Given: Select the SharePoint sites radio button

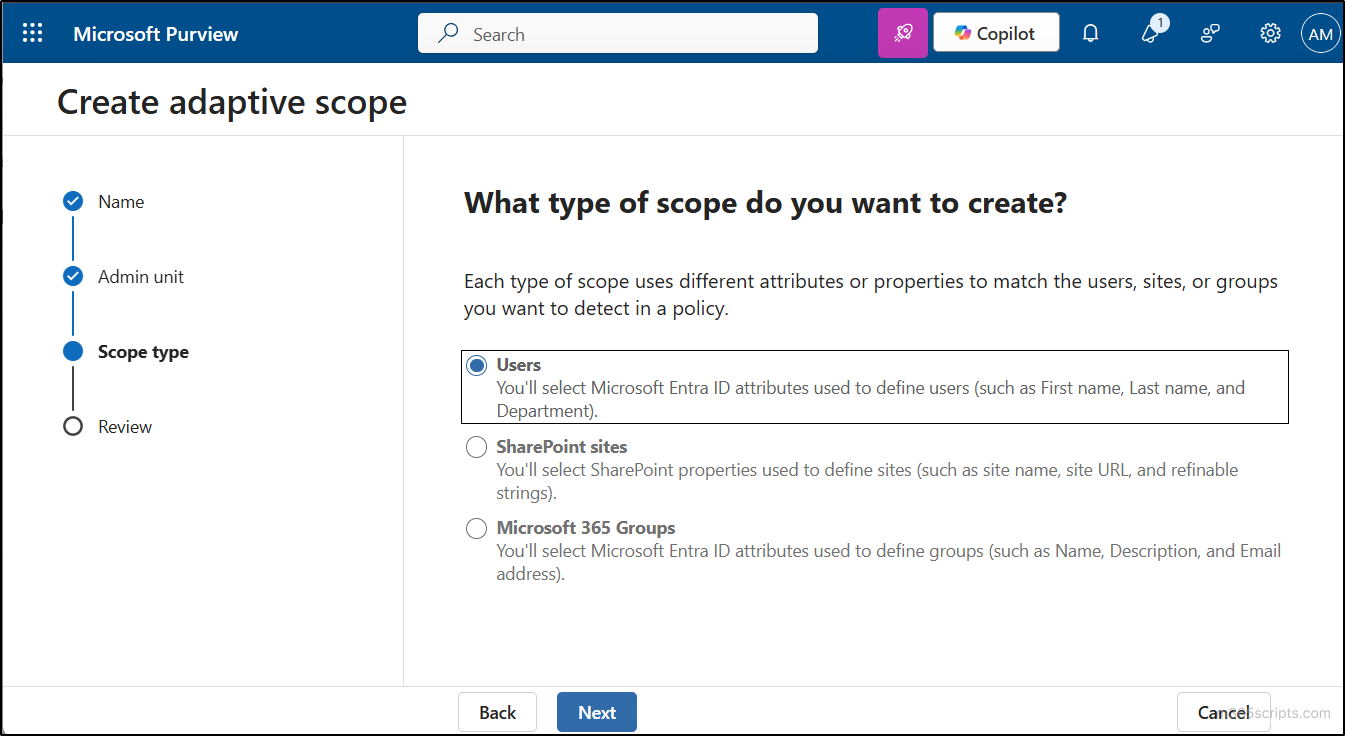Looking at the screenshot, I should coord(477,447).
